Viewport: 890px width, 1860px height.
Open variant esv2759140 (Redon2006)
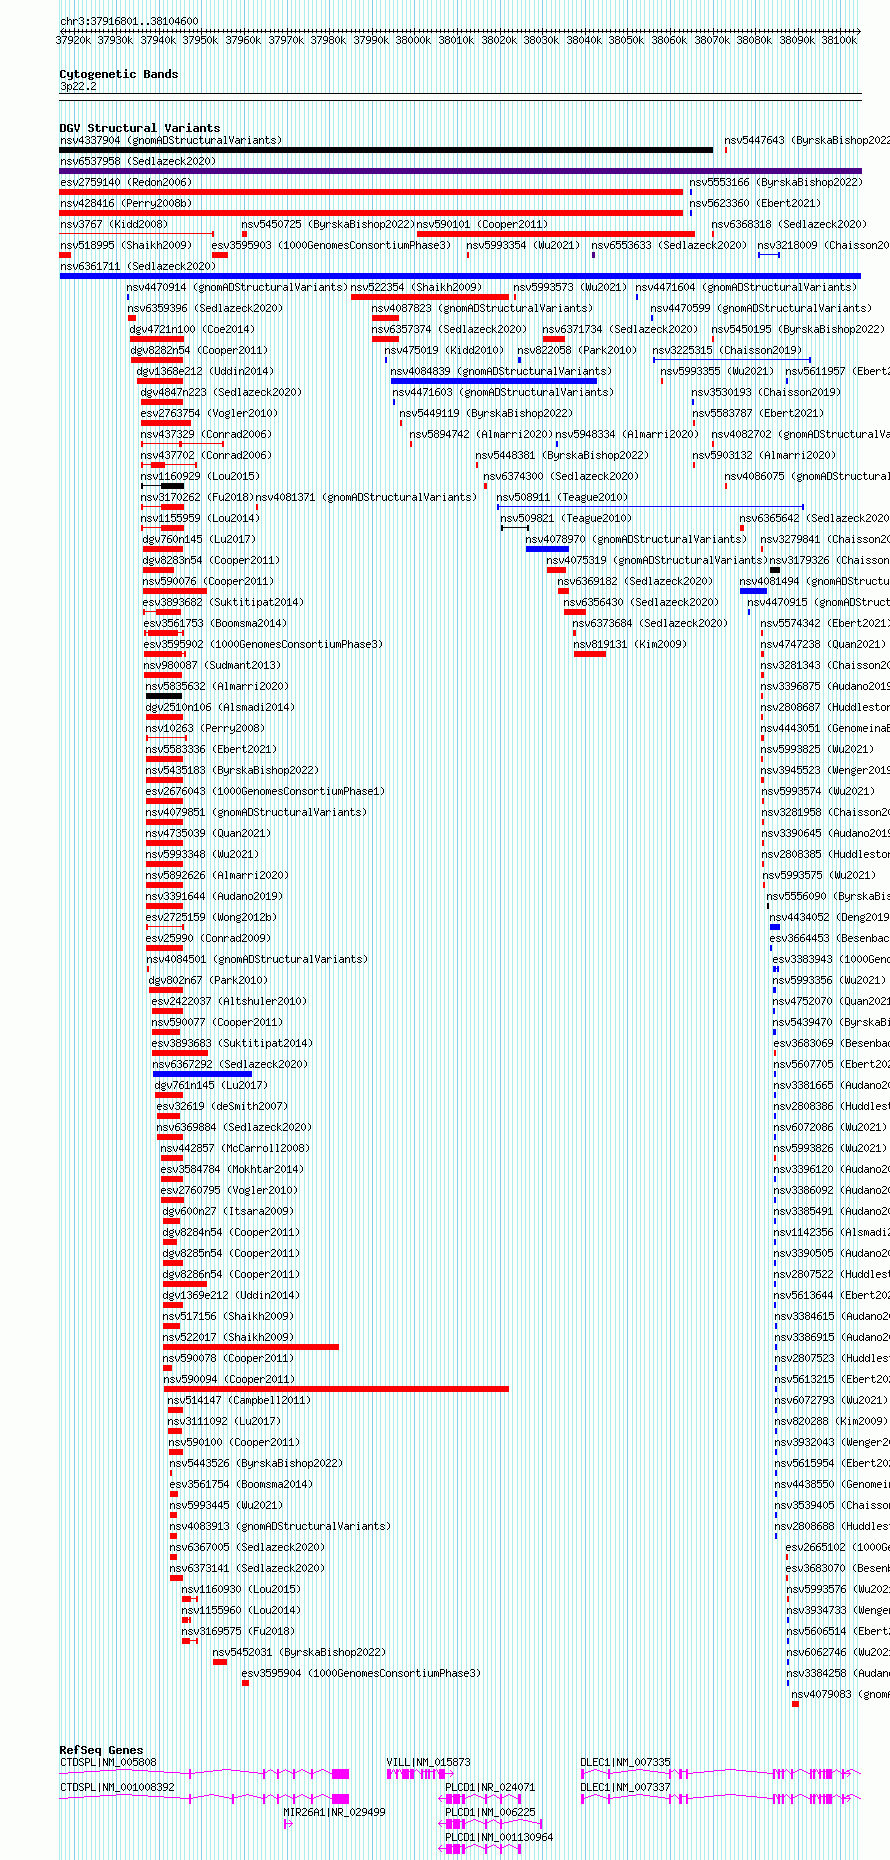(126, 182)
